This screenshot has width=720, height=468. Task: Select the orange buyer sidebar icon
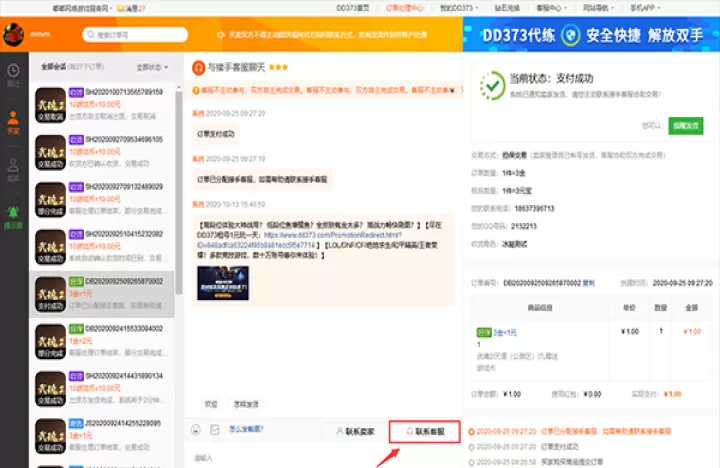click(13, 118)
